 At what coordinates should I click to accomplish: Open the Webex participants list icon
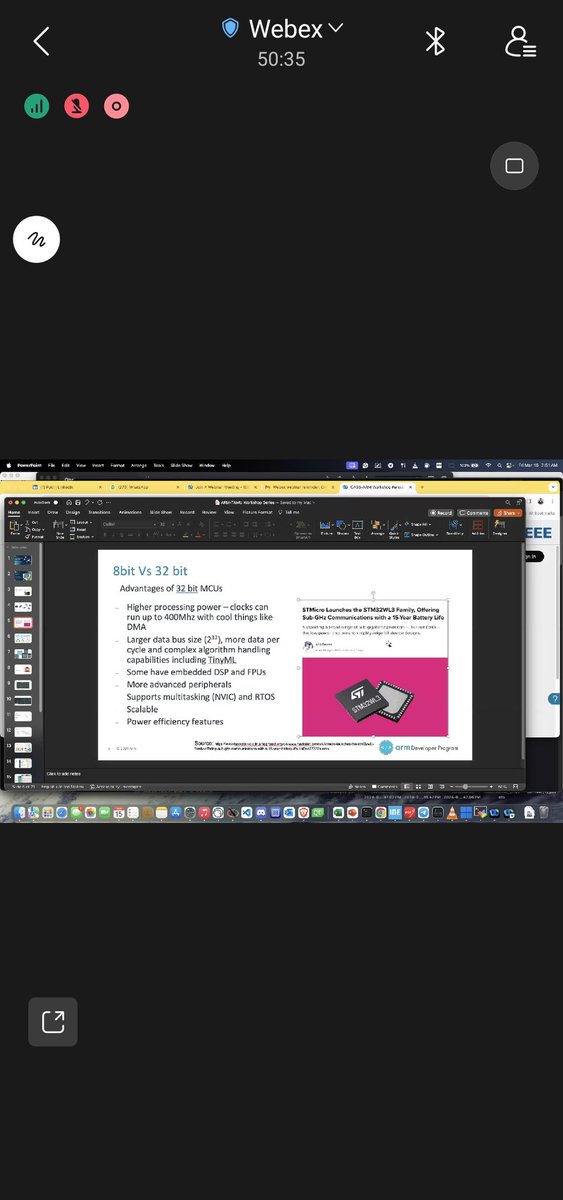[520, 41]
